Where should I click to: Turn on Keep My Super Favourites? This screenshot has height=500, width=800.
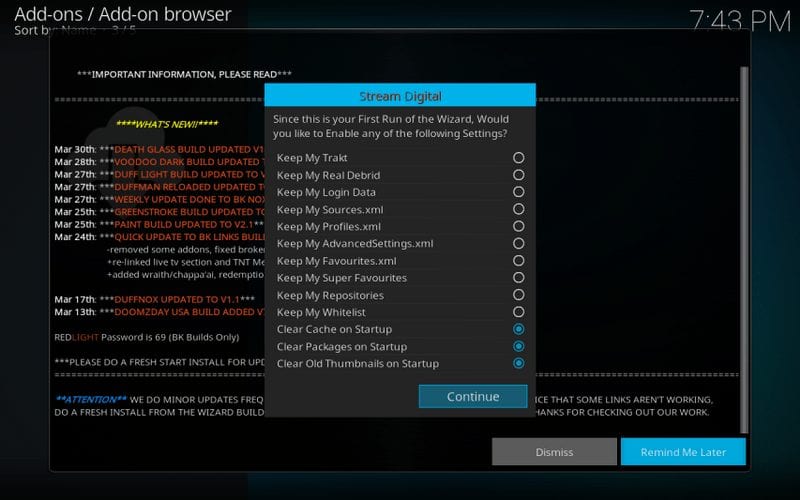pyautogui.click(x=518, y=278)
